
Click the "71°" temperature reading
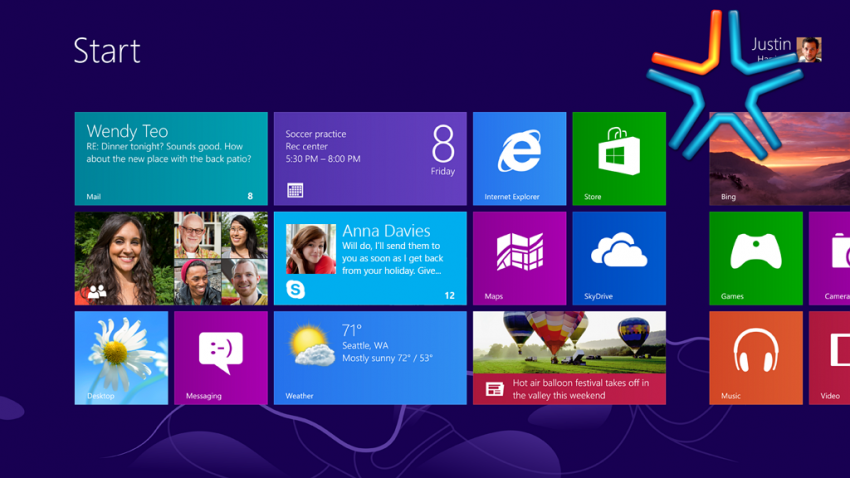(x=352, y=330)
